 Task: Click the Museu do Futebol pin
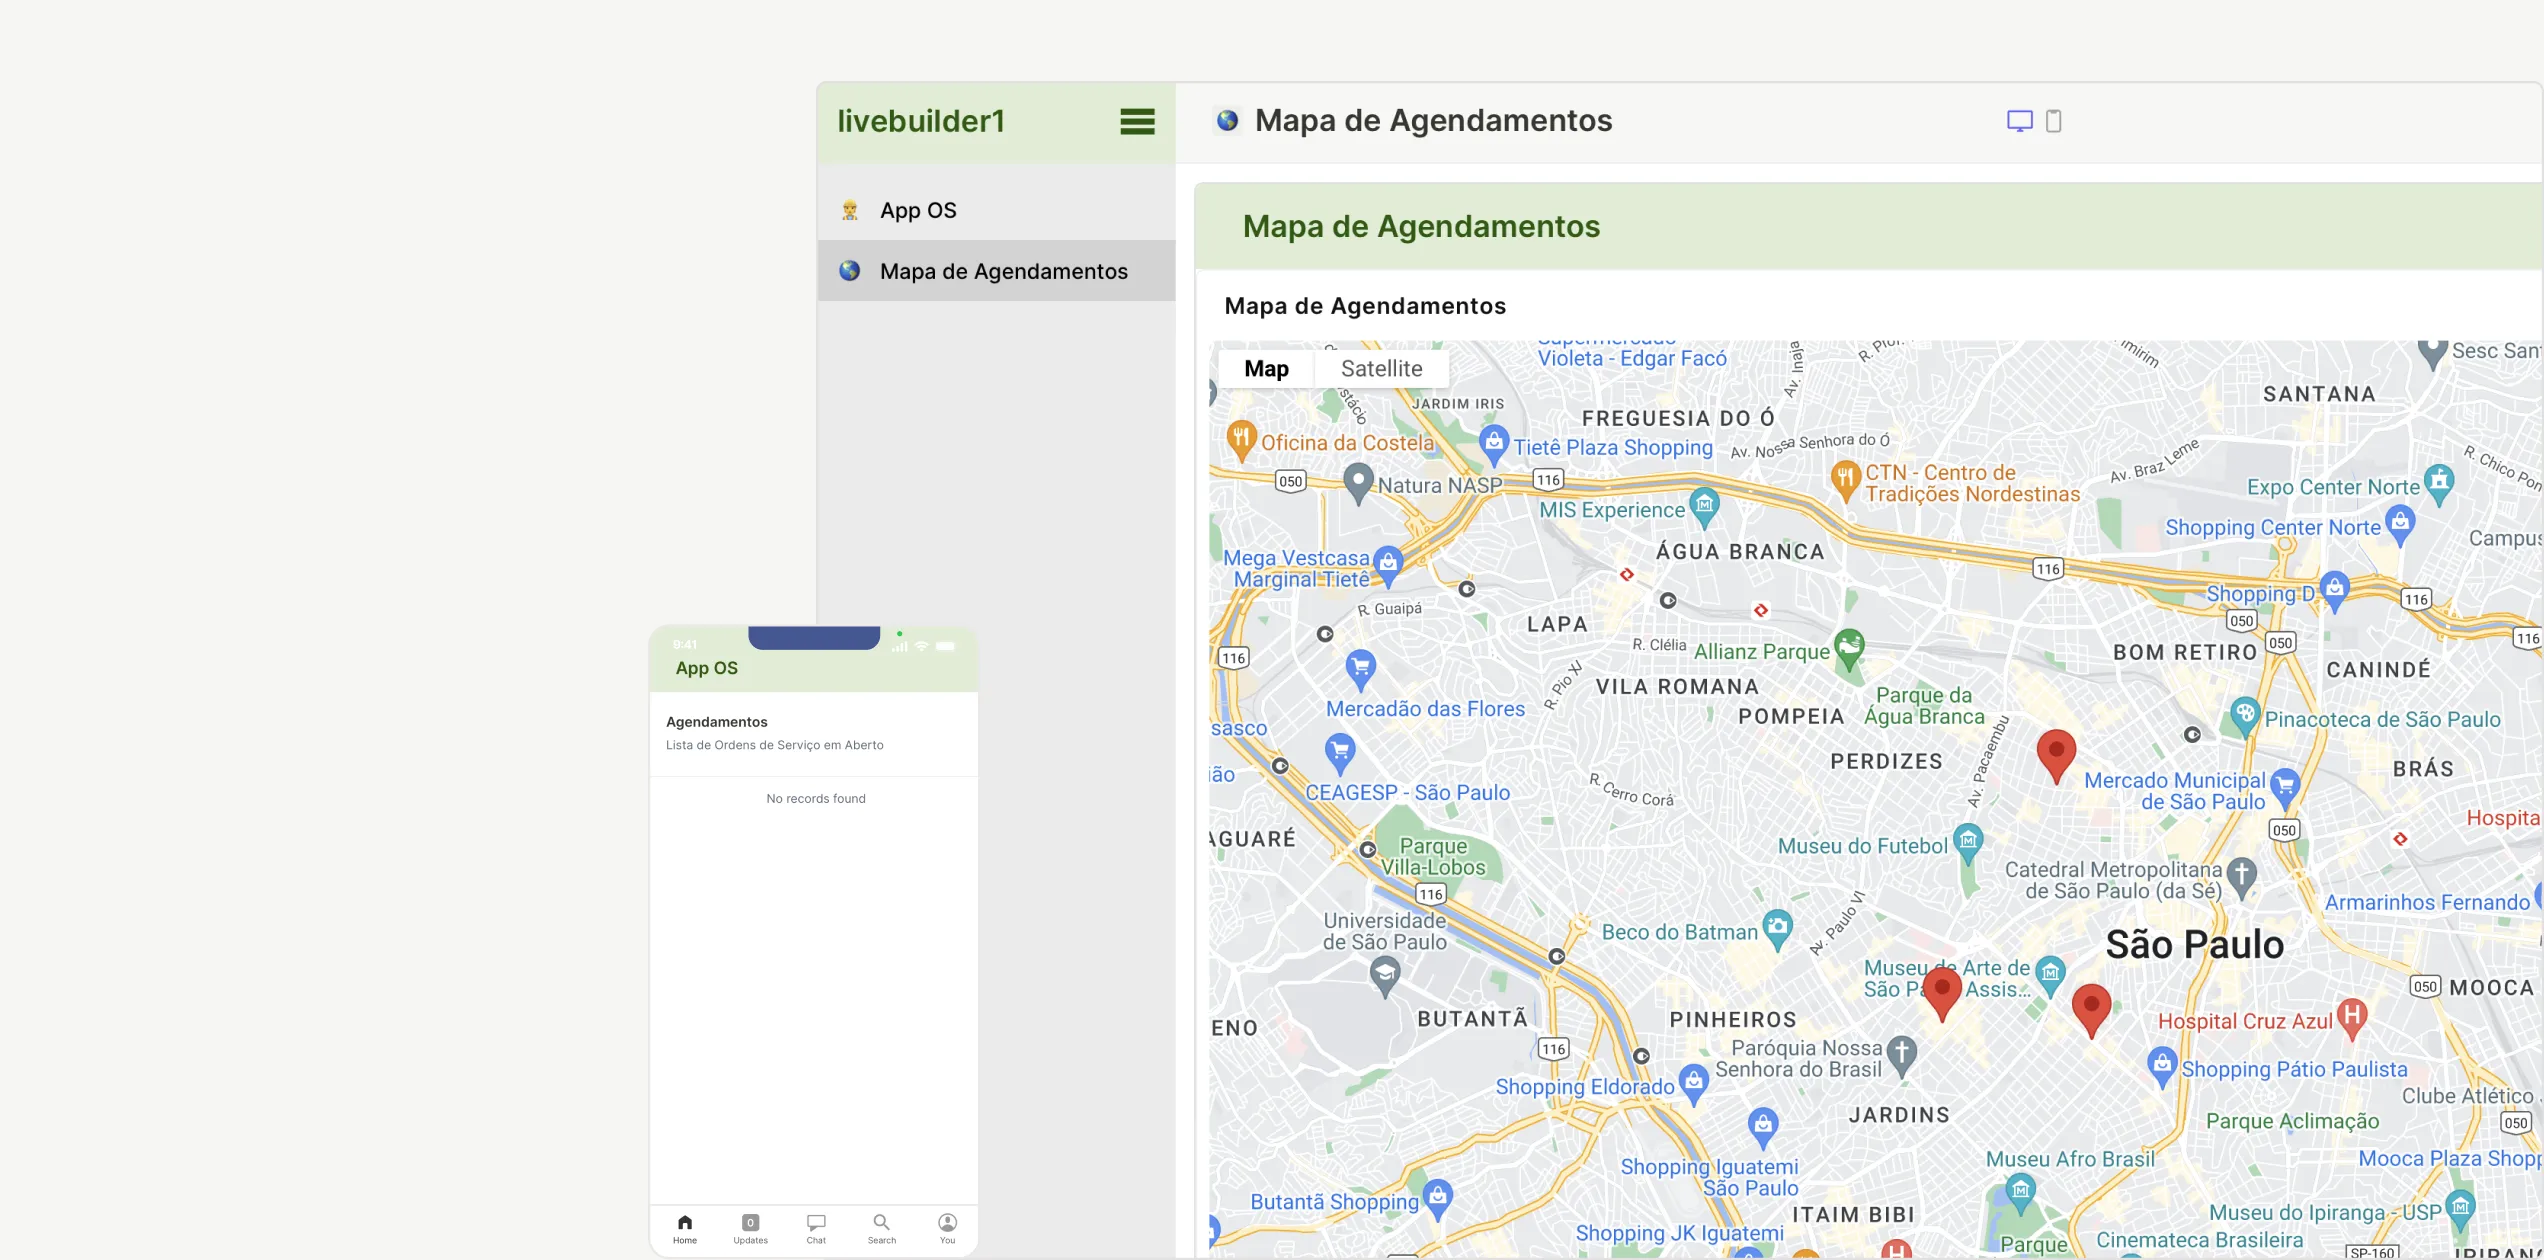point(1968,843)
